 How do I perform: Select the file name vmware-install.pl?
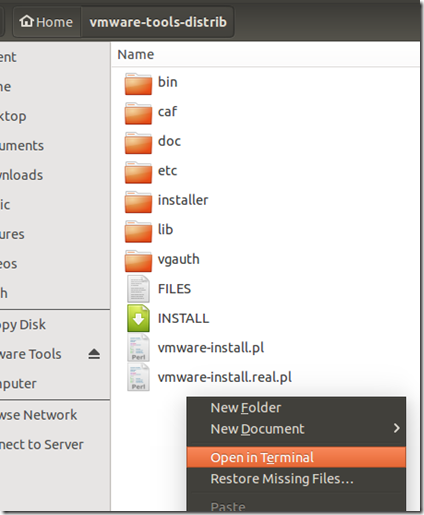211,348
